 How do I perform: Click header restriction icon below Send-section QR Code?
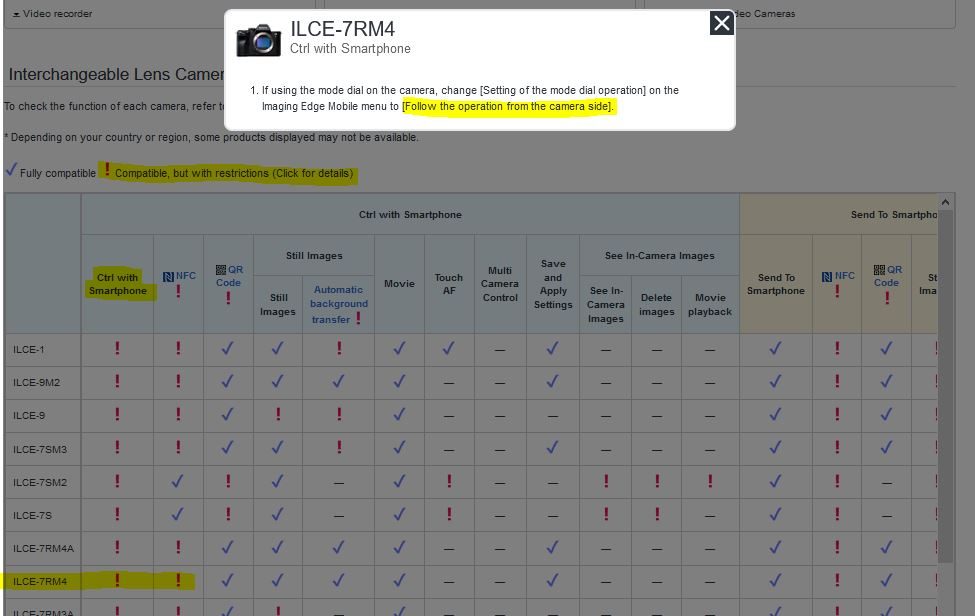(x=887, y=298)
